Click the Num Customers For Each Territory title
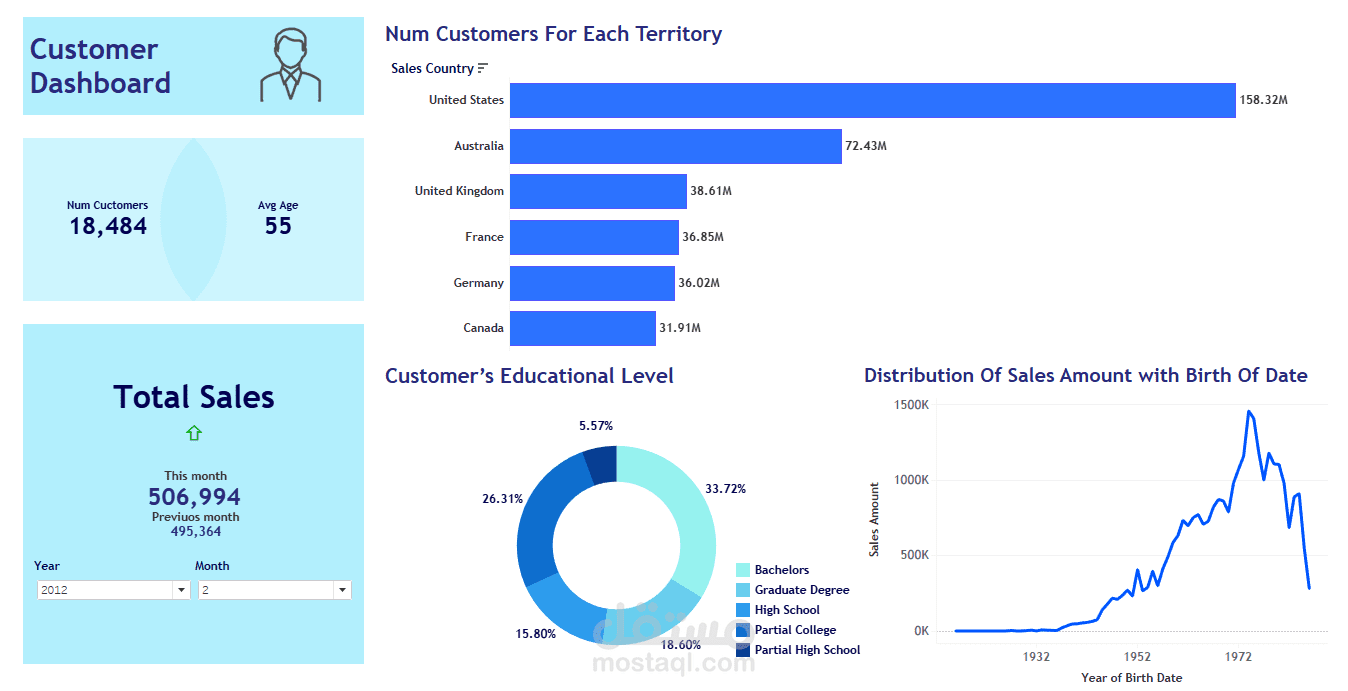This screenshot has height=691, width=1348. [554, 33]
